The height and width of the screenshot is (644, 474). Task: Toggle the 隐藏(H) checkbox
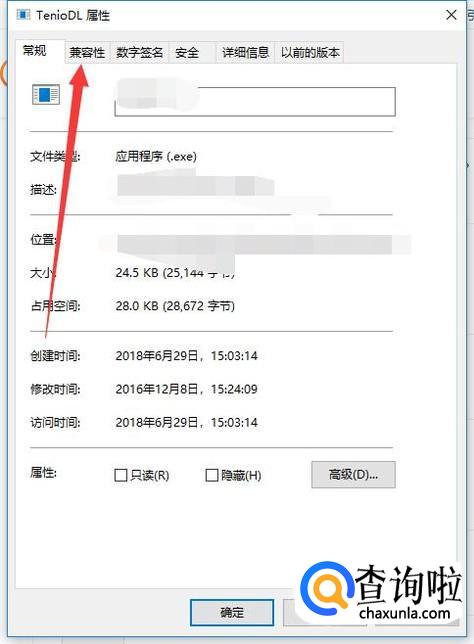point(212,475)
